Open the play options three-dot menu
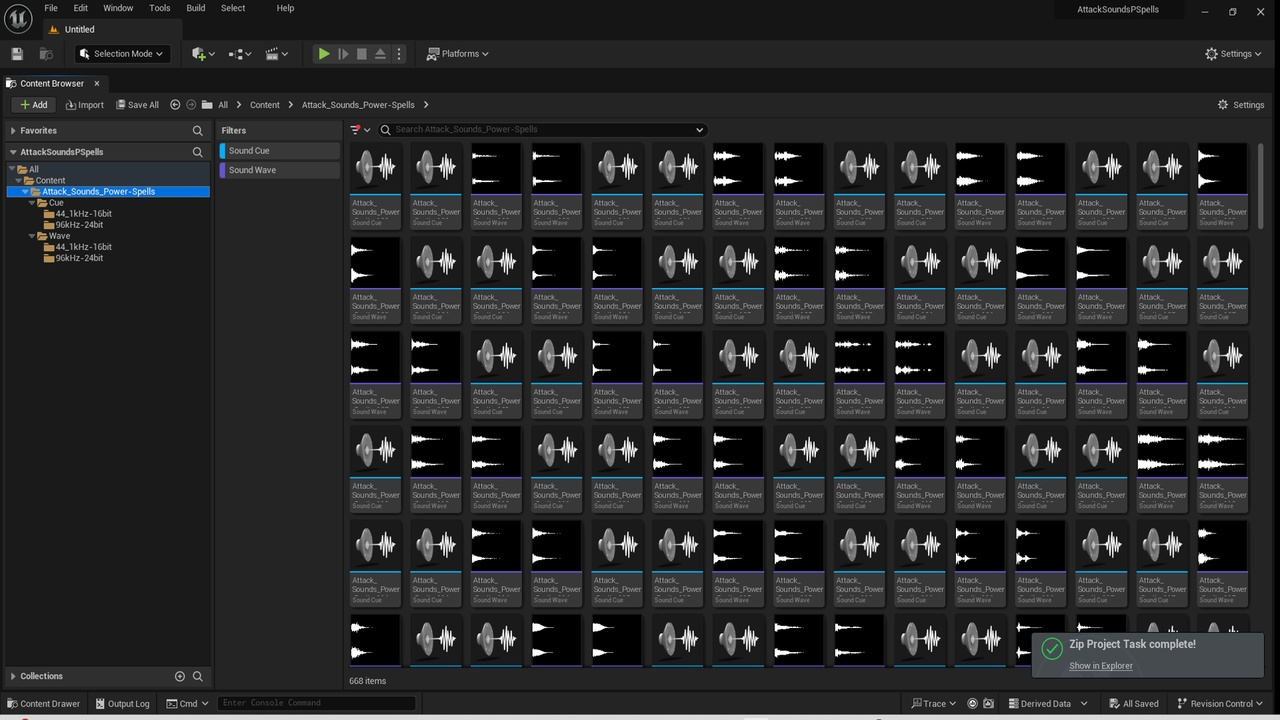This screenshot has width=1280, height=720. [x=399, y=54]
